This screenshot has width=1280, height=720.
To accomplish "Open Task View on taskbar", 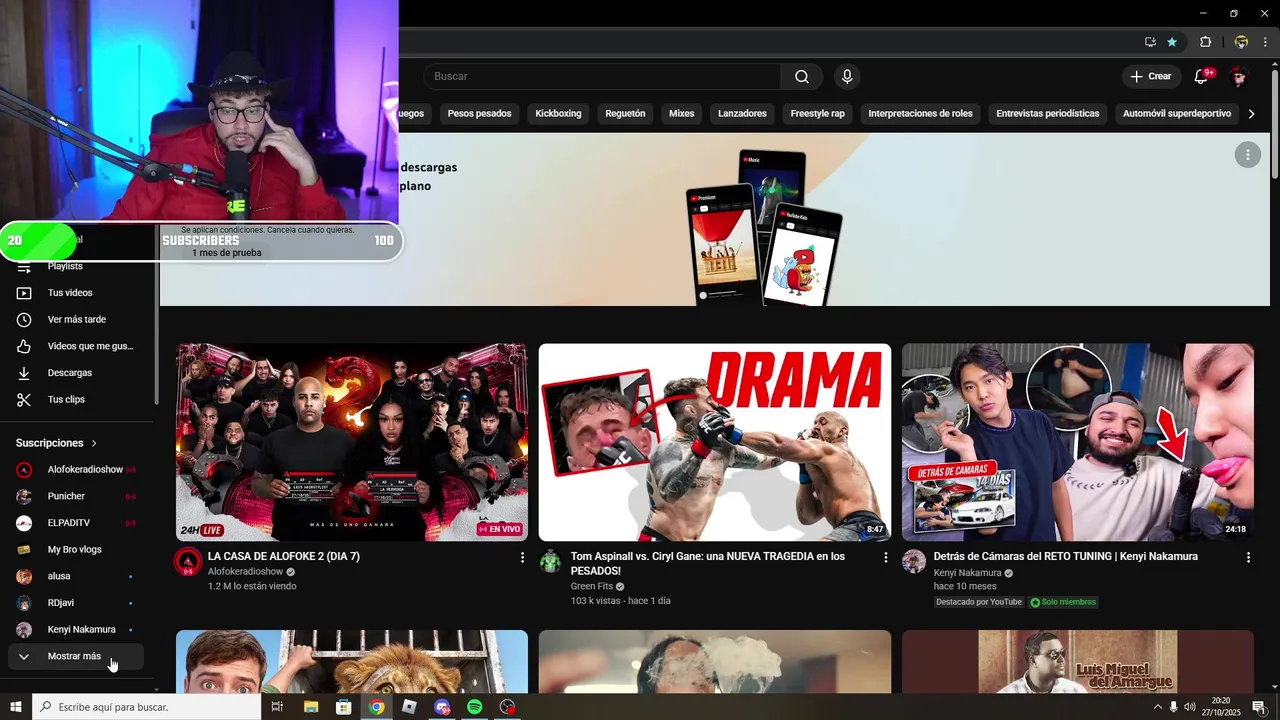I will (x=277, y=707).
